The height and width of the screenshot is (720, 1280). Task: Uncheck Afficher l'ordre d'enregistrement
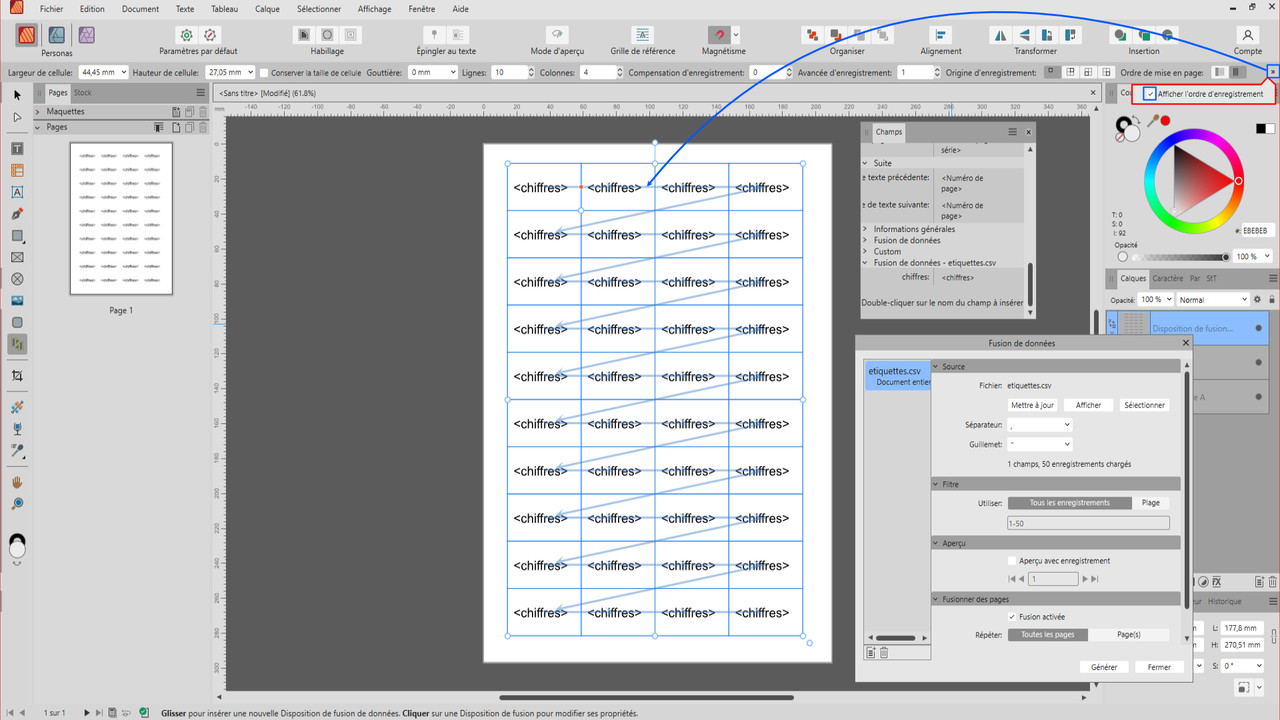(1150, 94)
